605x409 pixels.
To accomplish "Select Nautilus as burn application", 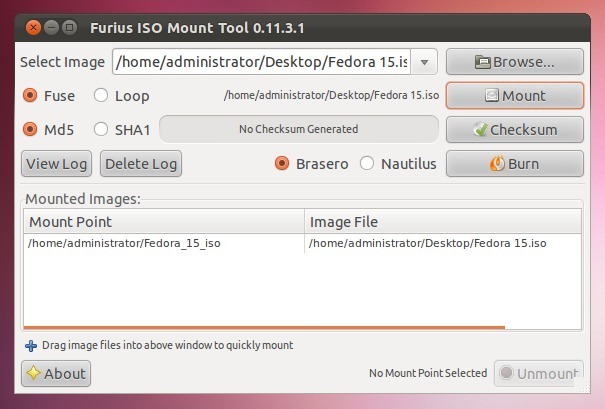I will (x=367, y=163).
